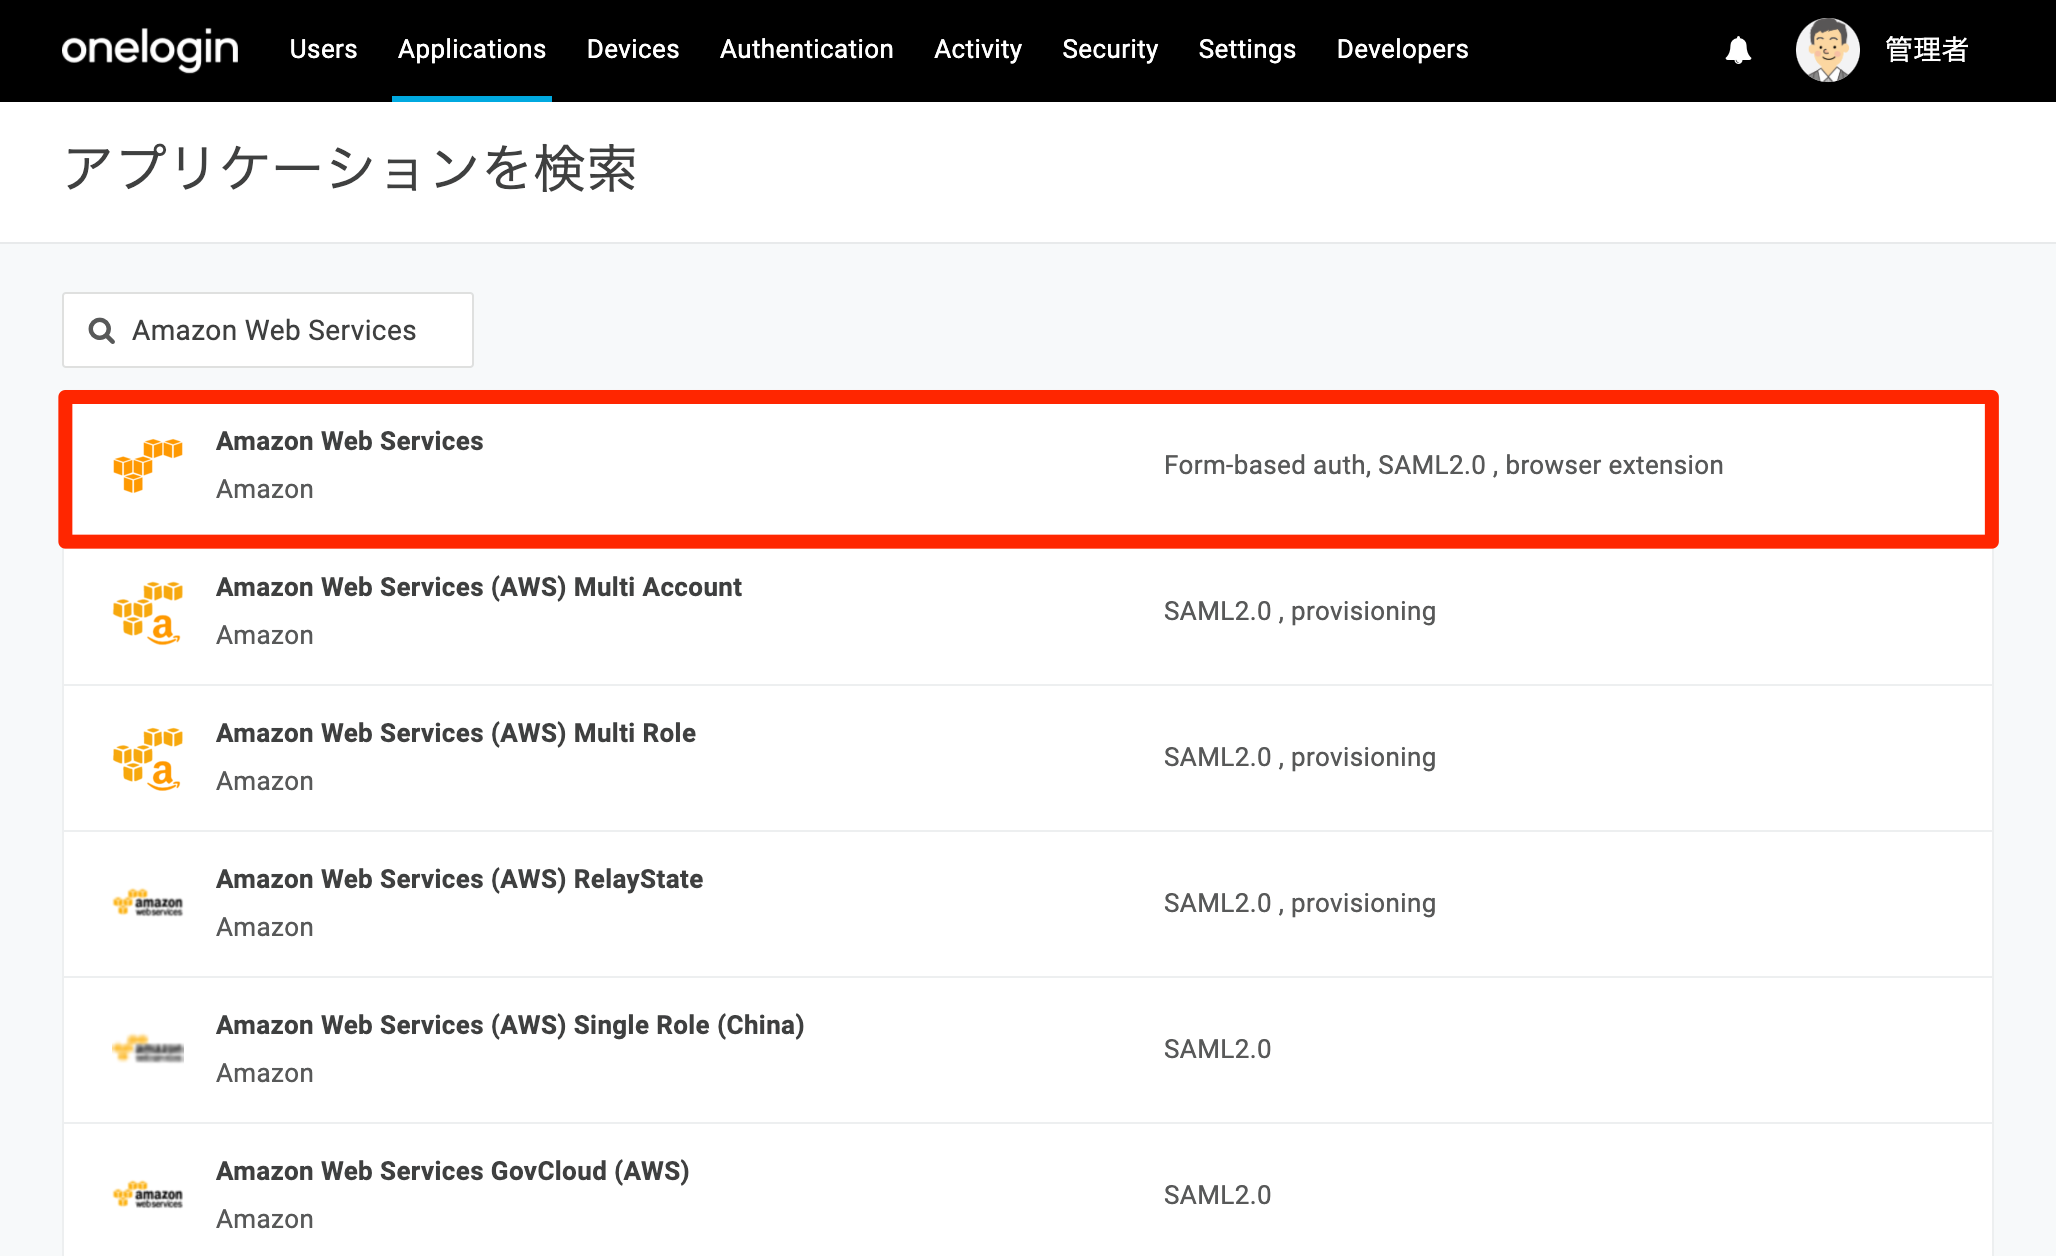Select Amazon Web Services (AWS) Multi Account
Image resolution: width=2056 pixels, height=1256 pixels.
pyautogui.click(x=1028, y=612)
